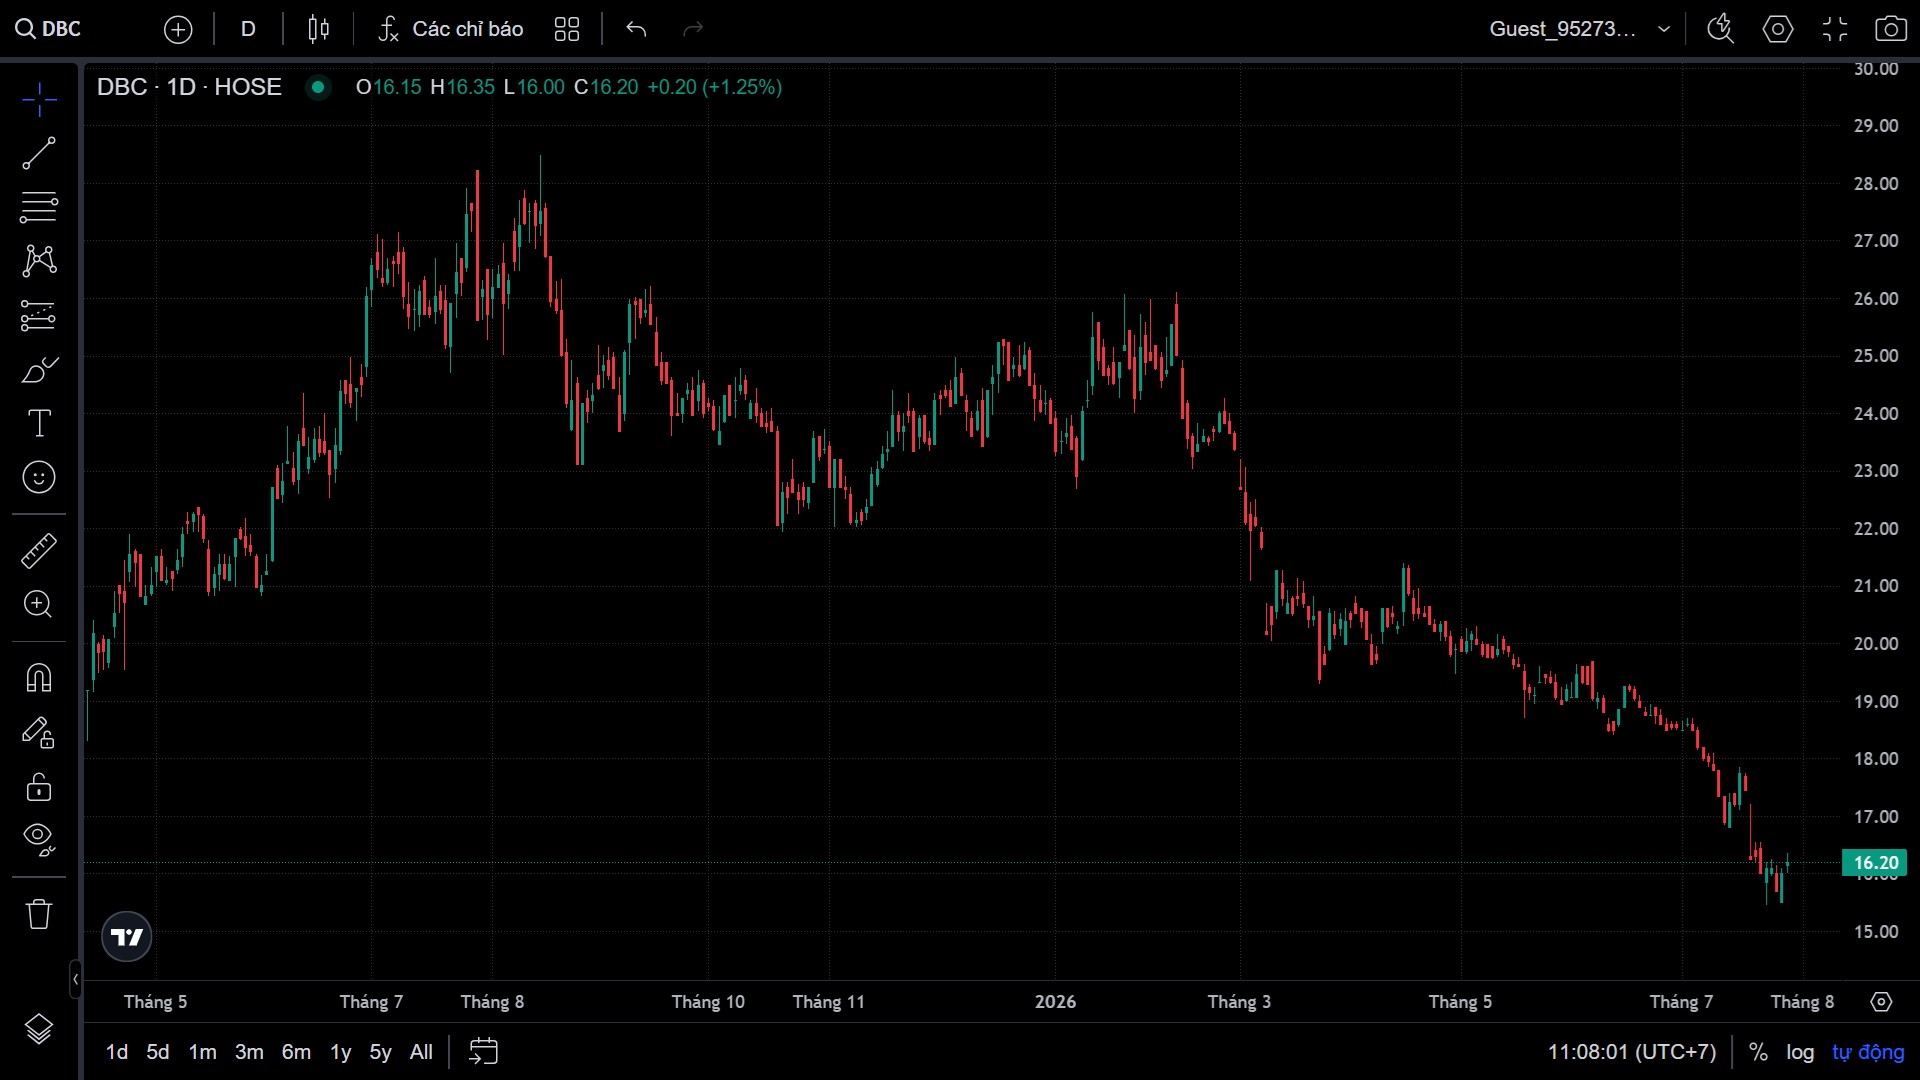This screenshot has width=1920, height=1080.
Task: Add a compare symbol with plus button
Action: [x=178, y=30]
